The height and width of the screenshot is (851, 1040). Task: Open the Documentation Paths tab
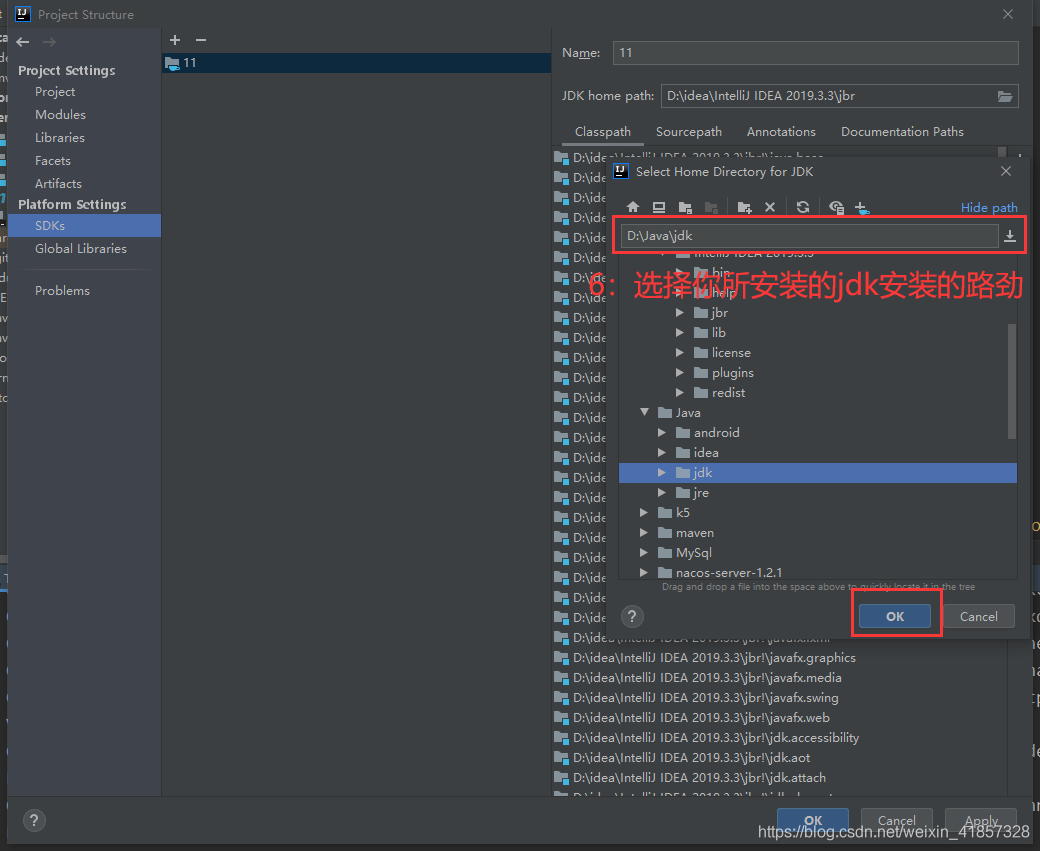[x=902, y=132]
